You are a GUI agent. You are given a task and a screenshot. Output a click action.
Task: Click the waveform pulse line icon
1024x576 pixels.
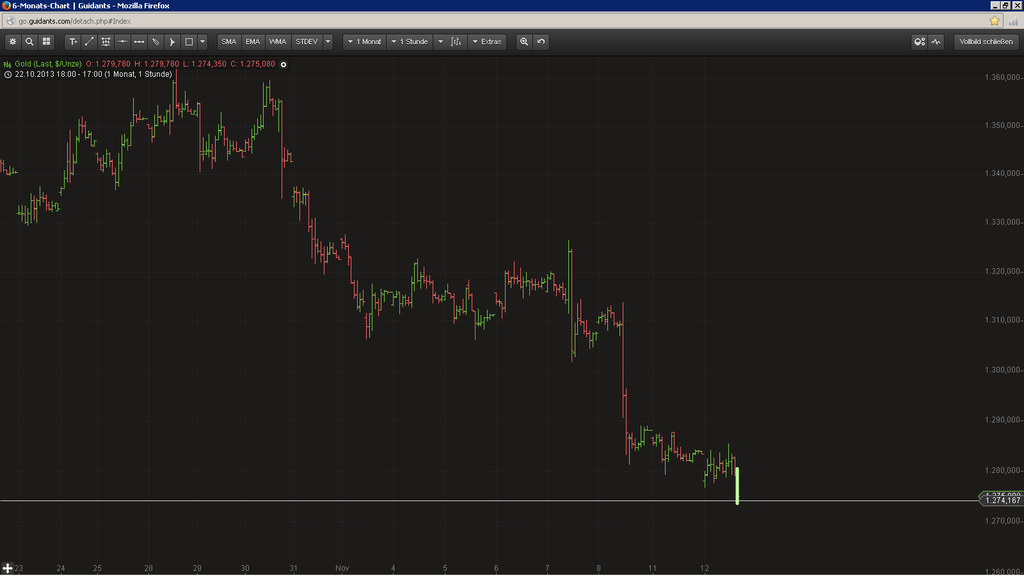(x=936, y=42)
